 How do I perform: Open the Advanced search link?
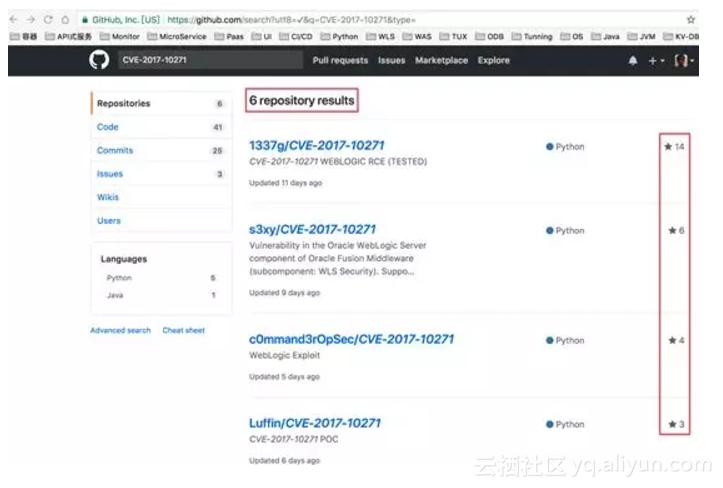[x=120, y=330]
